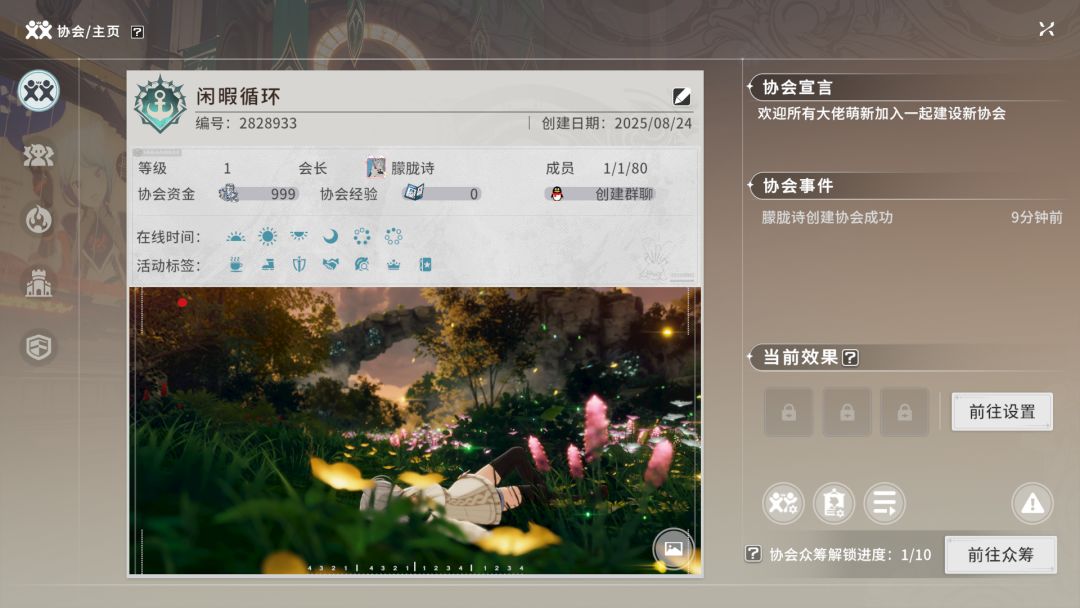The image size is (1080, 608).
Task: Open guild member management settings icon
Action: click(x=783, y=503)
